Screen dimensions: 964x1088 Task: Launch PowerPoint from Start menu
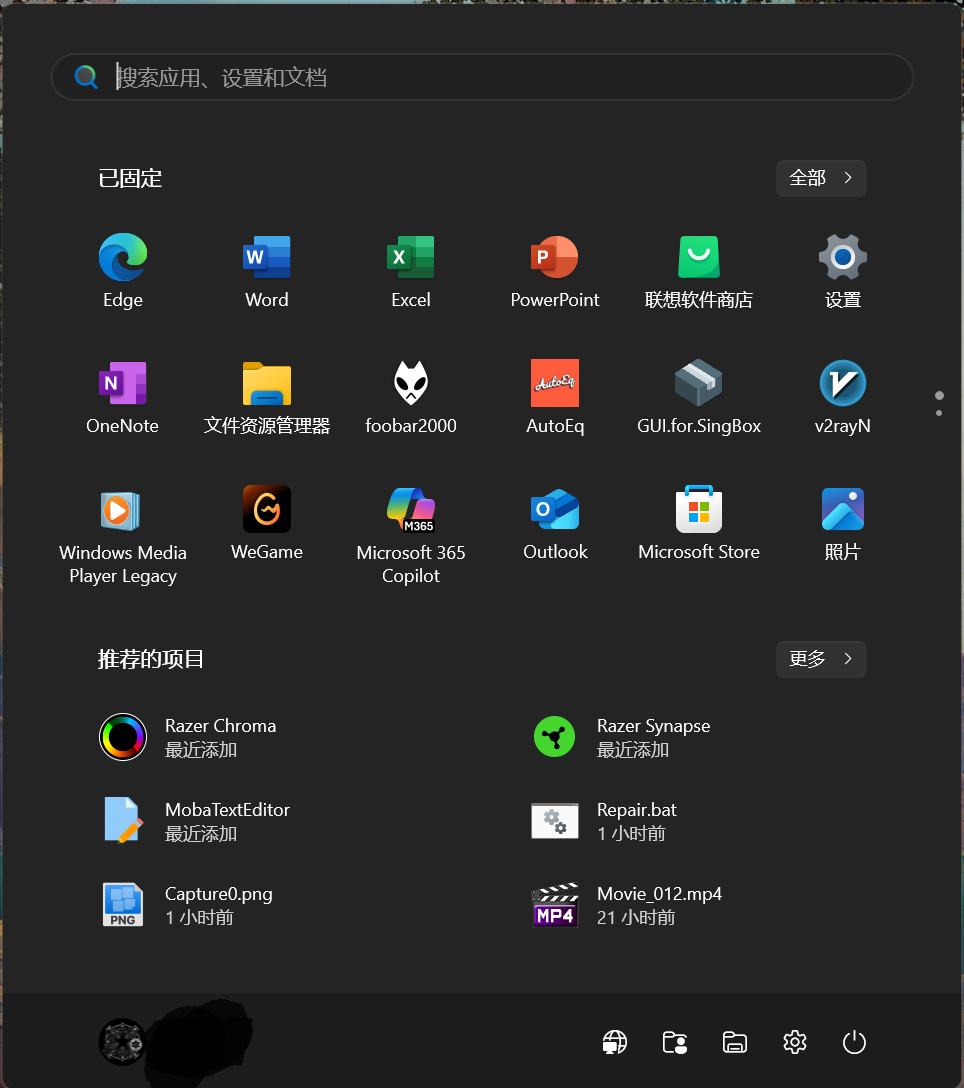555,271
